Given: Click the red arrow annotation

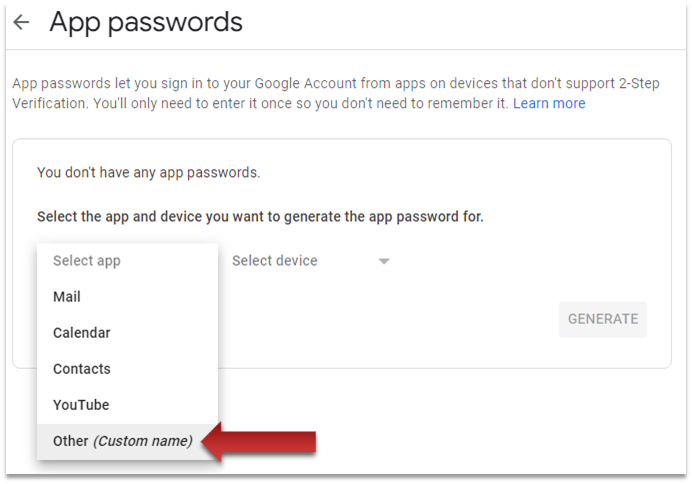Looking at the screenshot, I should [x=267, y=441].
